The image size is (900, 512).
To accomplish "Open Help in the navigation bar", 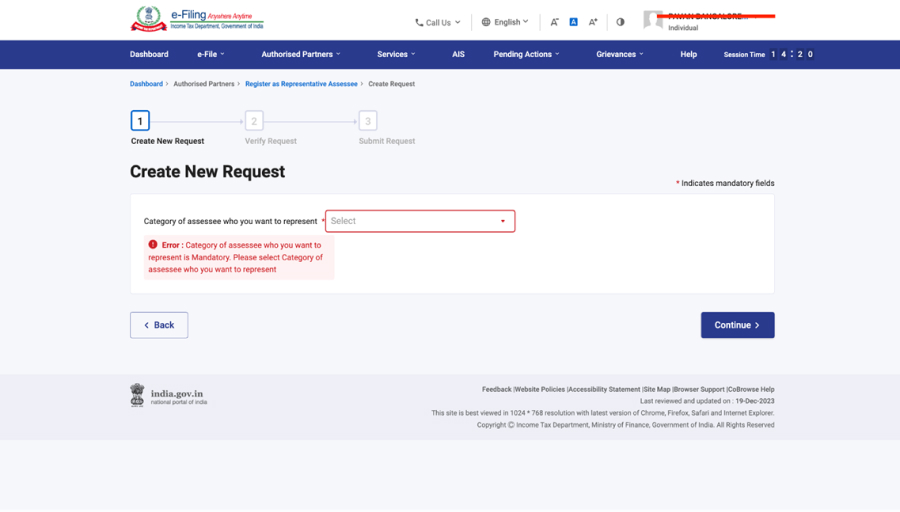I will (x=688, y=55).
